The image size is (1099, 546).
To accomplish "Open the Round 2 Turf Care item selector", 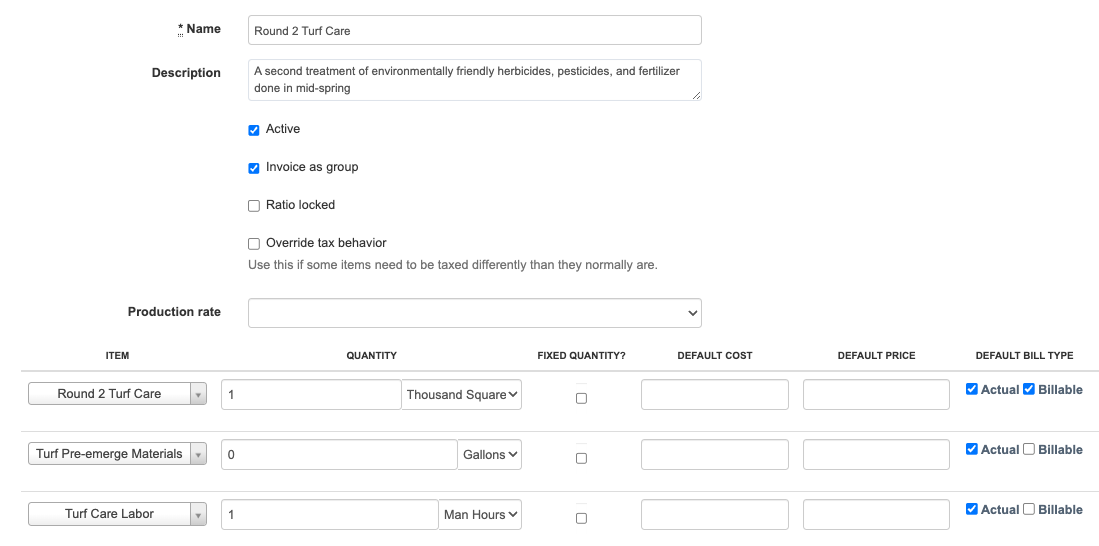I will pyautogui.click(x=117, y=394).
